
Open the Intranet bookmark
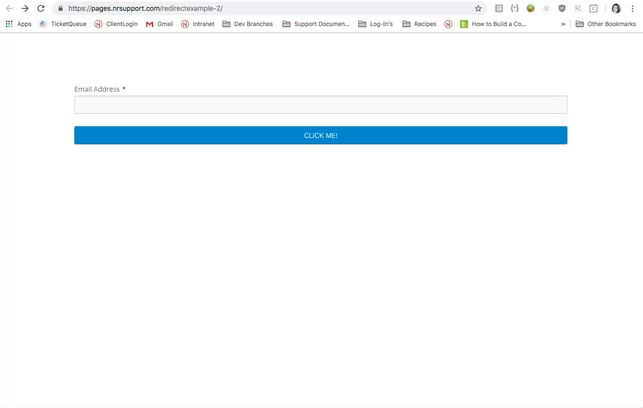click(198, 24)
